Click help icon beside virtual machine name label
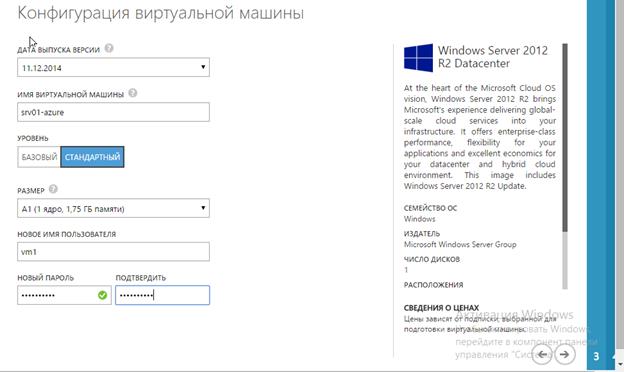Screen dimensions: 624x372 click(x=133, y=93)
